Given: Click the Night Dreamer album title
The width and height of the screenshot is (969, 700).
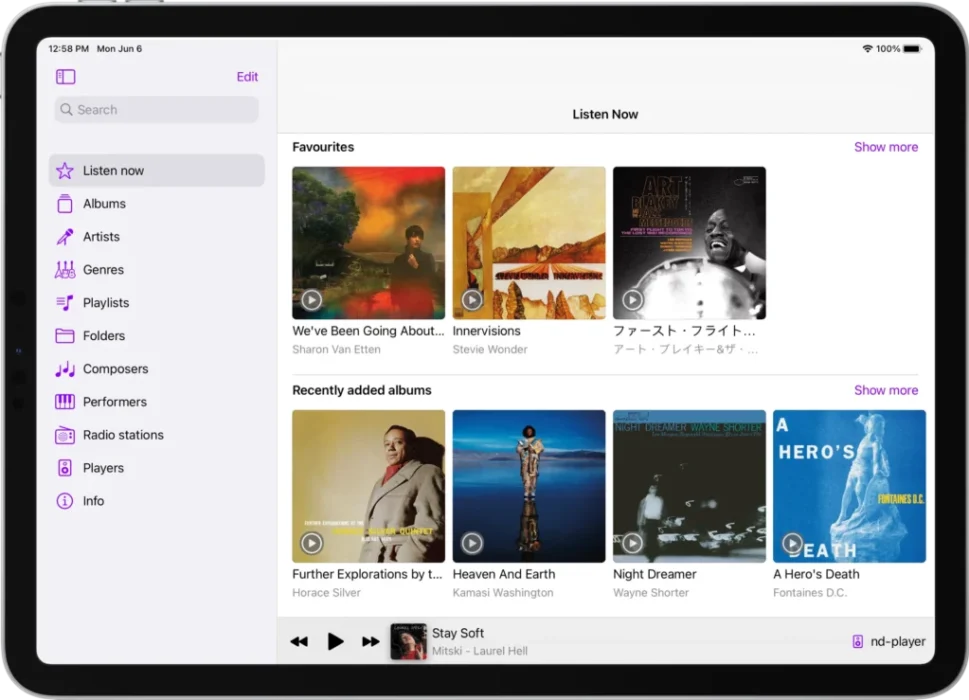Looking at the screenshot, I should point(654,575).
